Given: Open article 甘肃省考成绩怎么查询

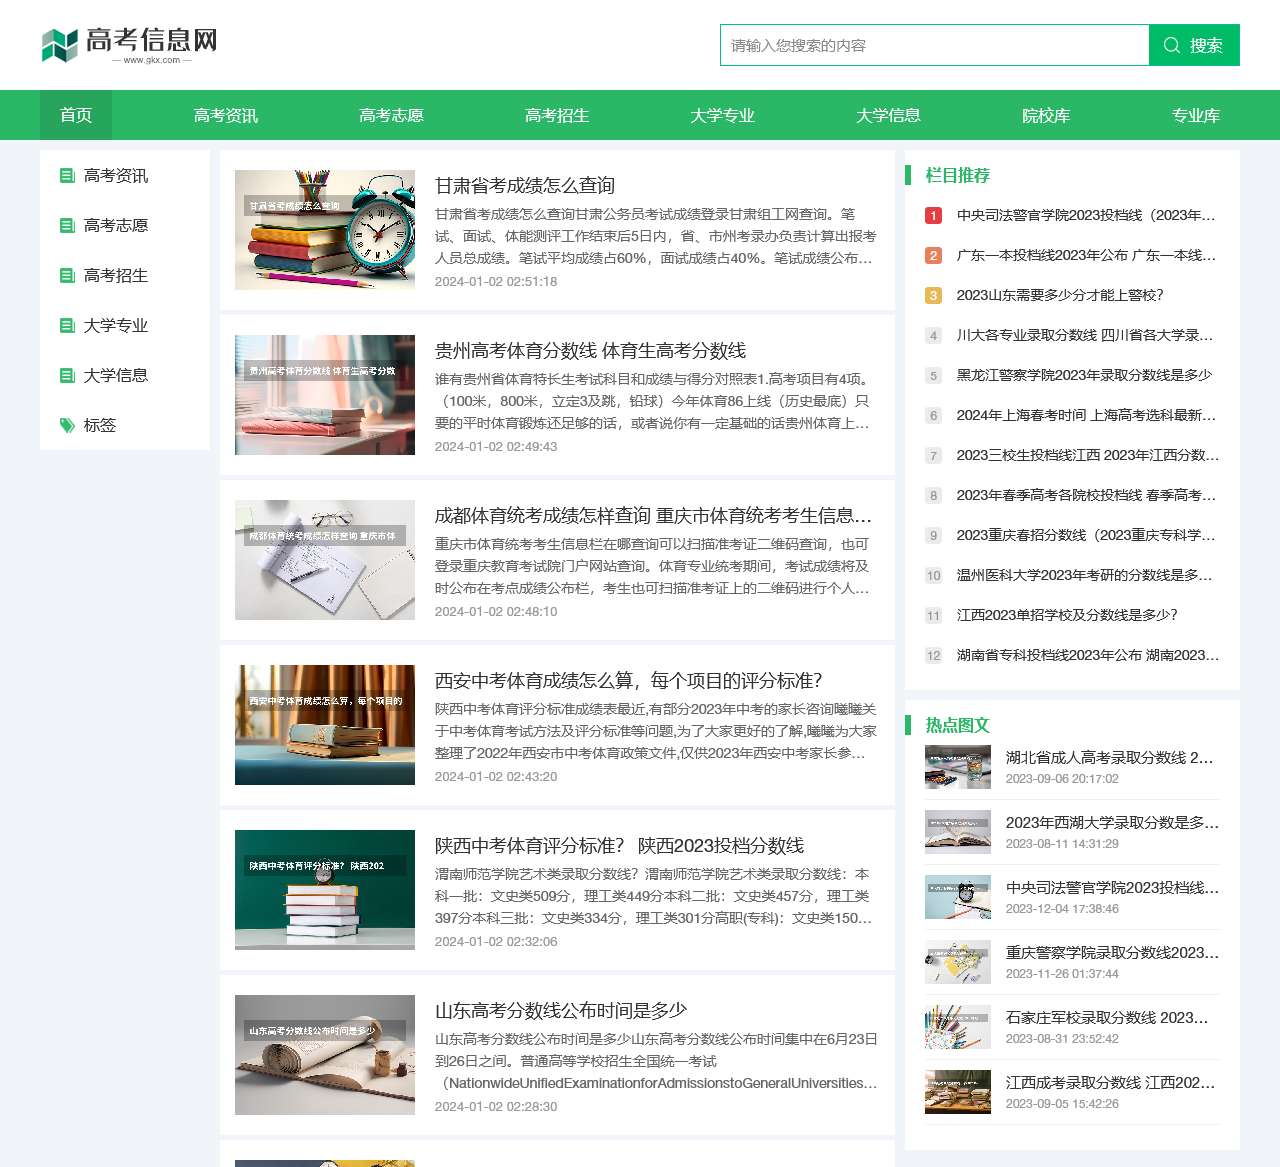Looking at the screenshot, I should [525, 185].
